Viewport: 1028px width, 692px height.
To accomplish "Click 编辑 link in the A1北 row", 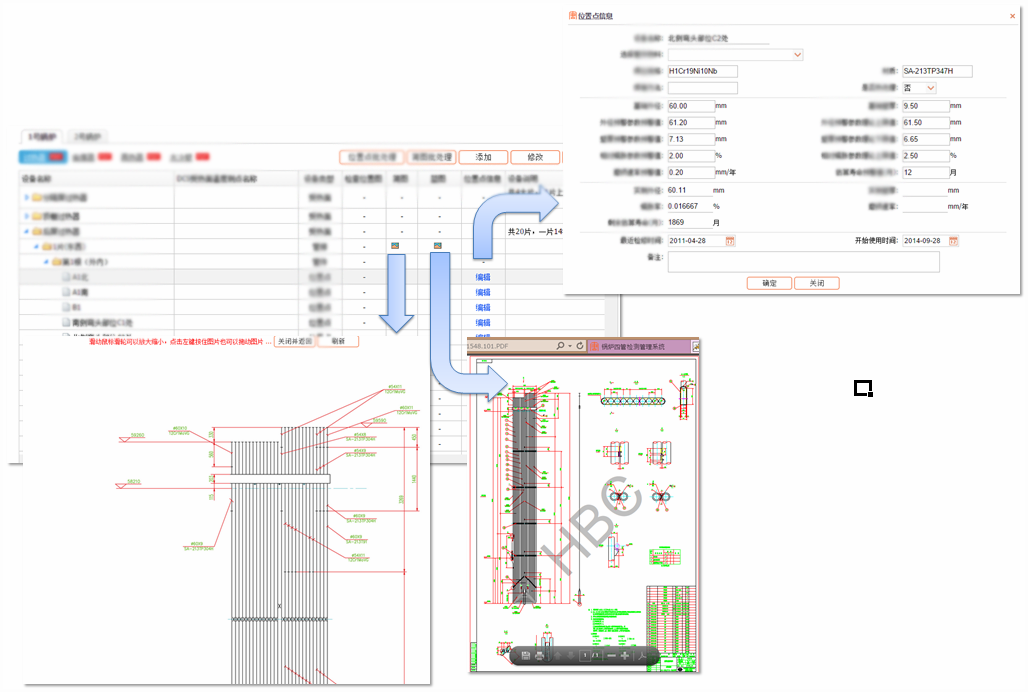I will (483, 277).
